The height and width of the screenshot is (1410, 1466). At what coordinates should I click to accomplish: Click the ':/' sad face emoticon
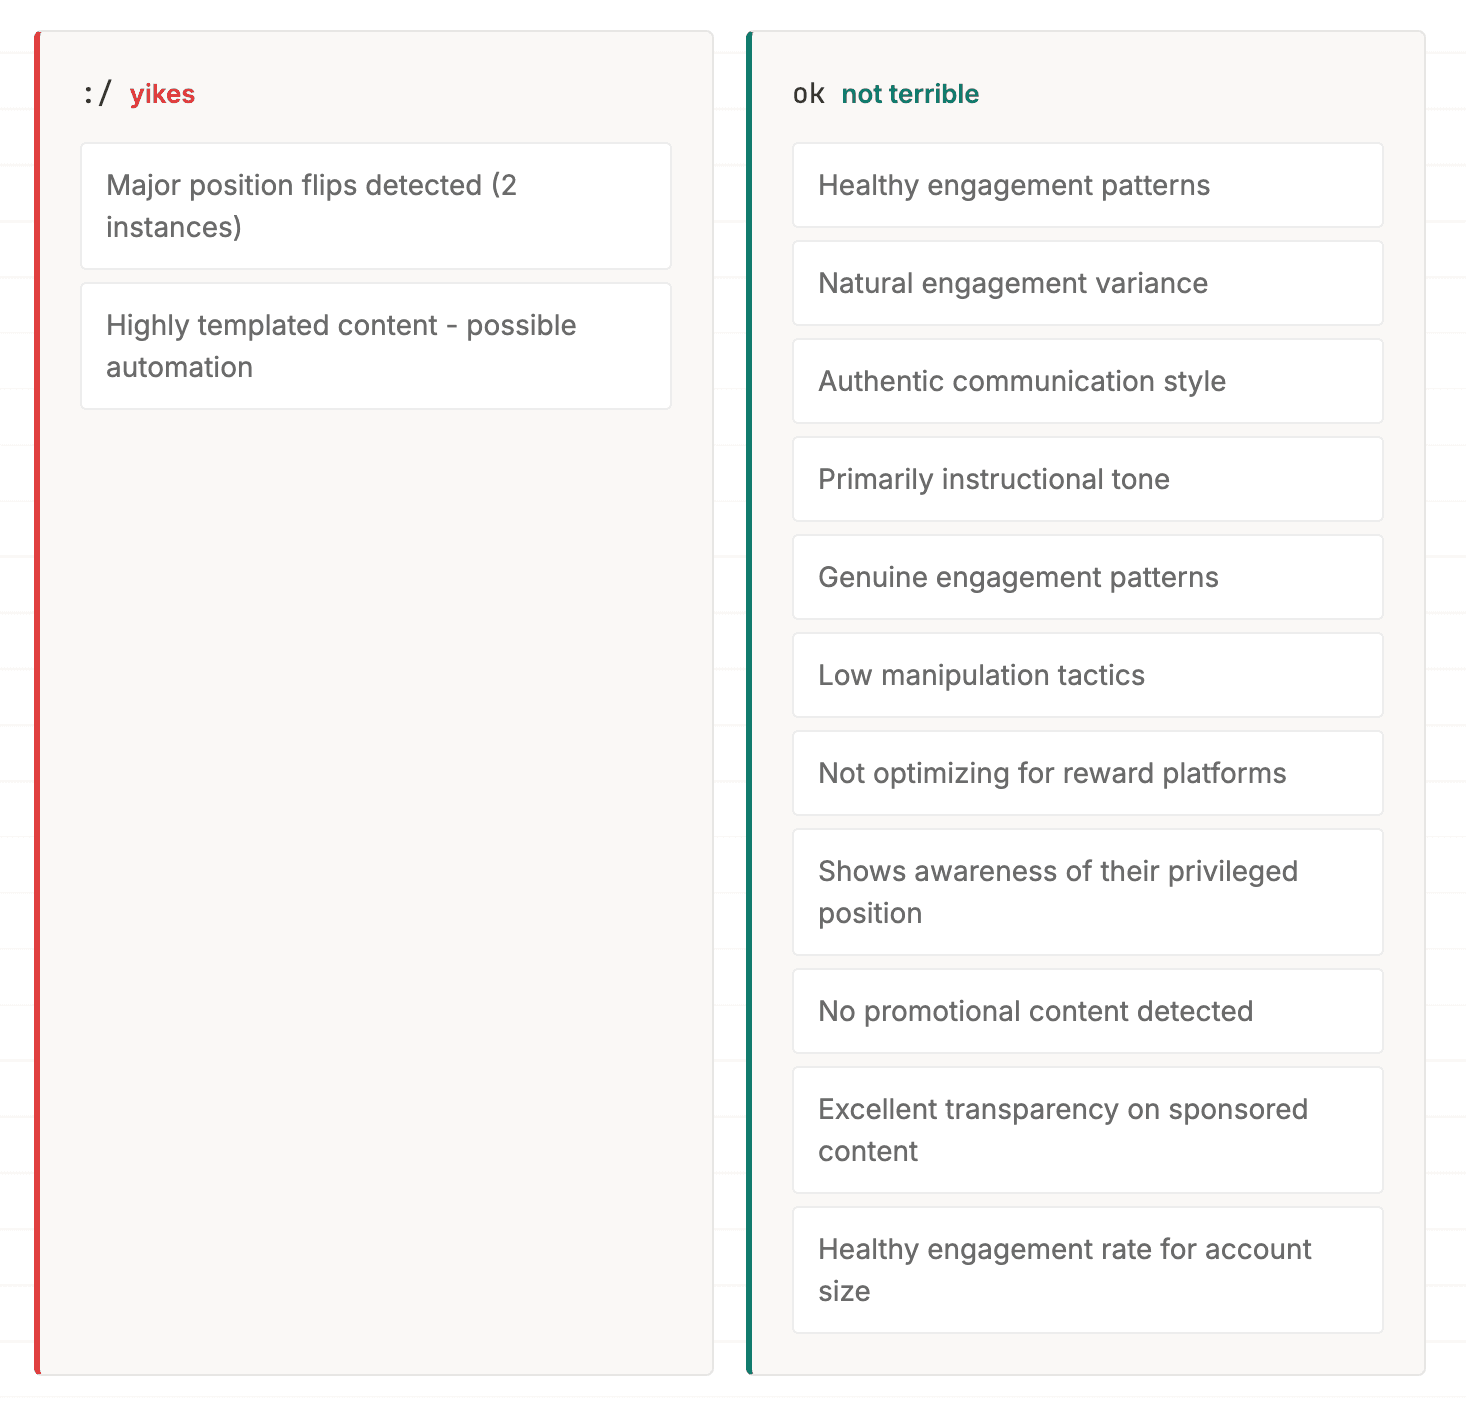click(97, 94)
